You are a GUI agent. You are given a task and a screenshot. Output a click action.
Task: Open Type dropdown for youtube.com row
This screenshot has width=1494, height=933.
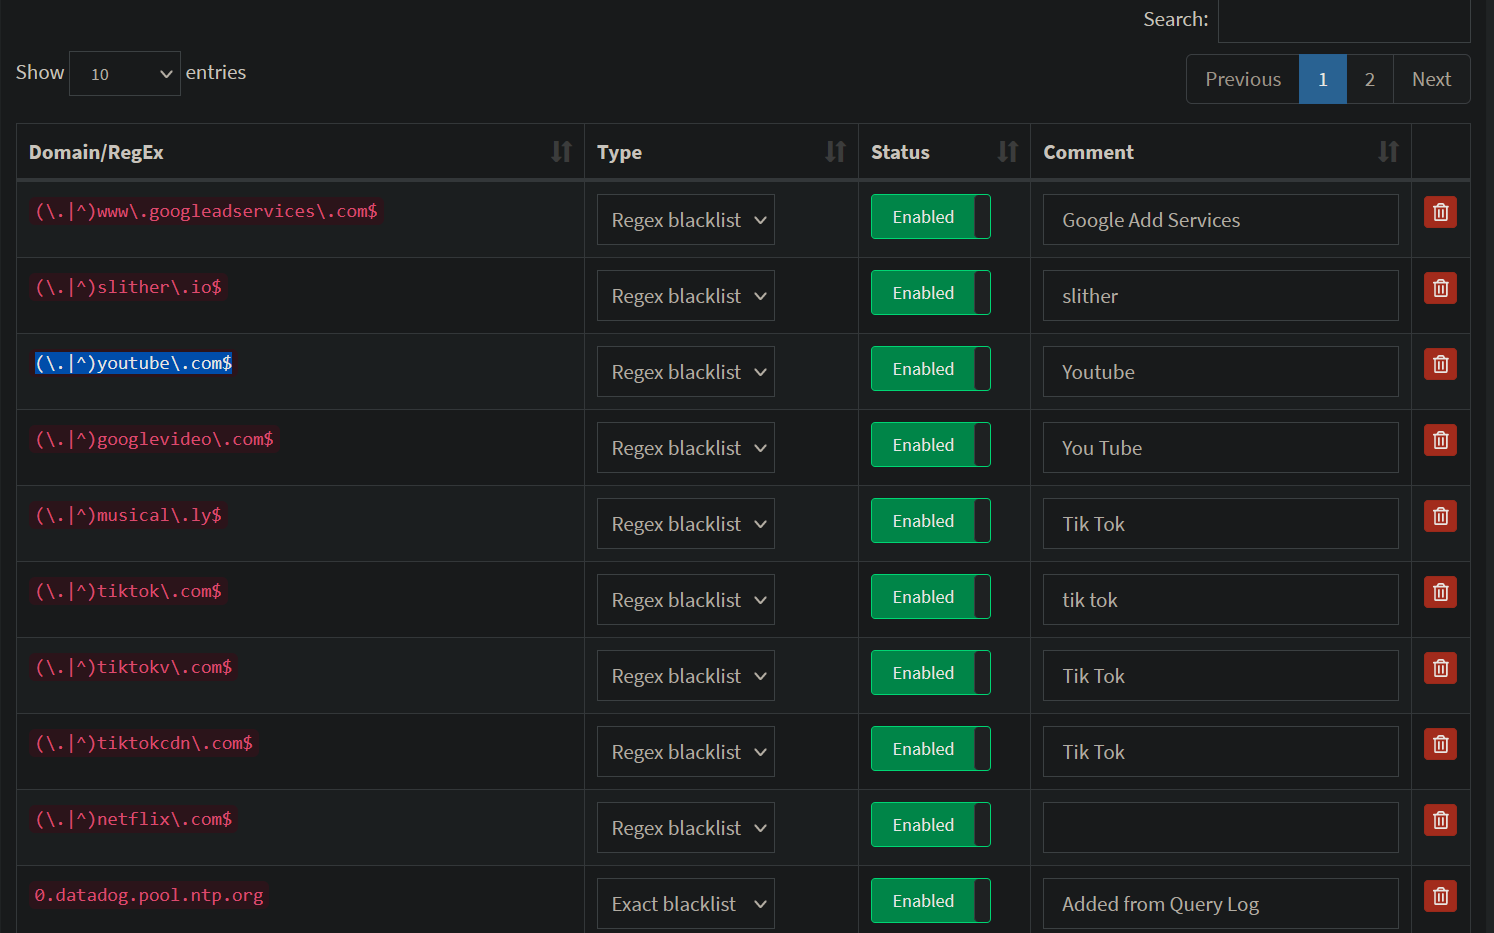(x=686, y=372)
